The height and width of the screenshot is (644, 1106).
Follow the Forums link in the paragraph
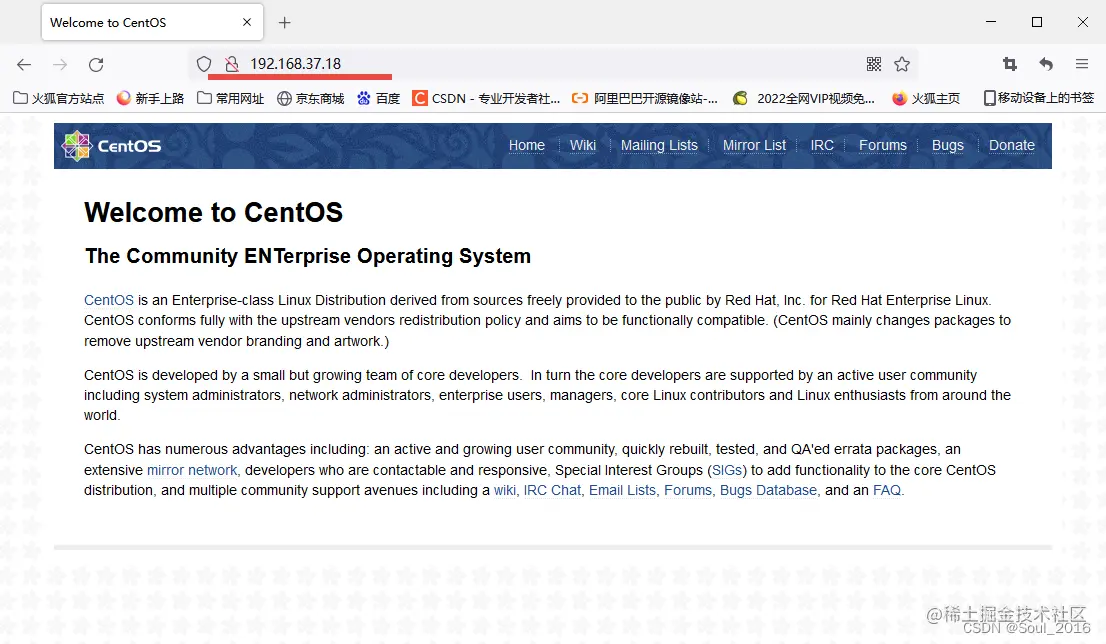pos(688,490)
